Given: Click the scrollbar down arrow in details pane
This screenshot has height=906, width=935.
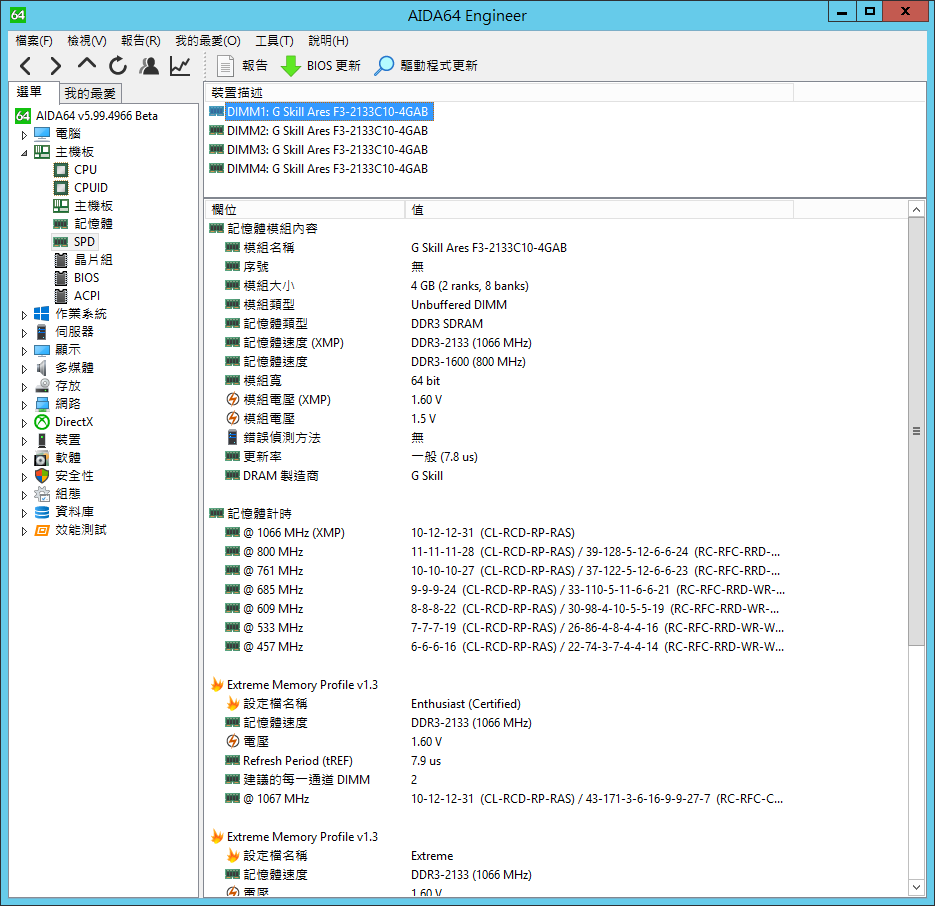Looking at the screenshot, I should [917, 888].
